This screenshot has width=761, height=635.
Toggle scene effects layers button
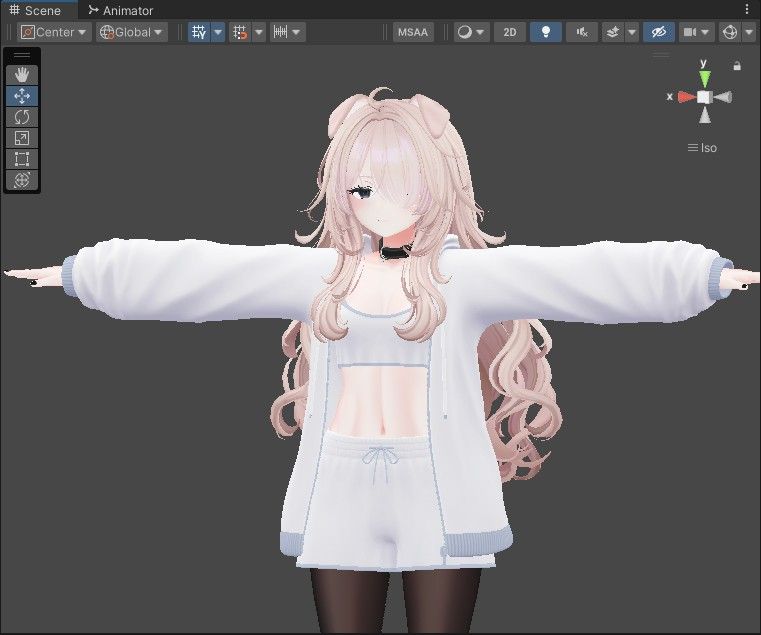coord(613,32)
